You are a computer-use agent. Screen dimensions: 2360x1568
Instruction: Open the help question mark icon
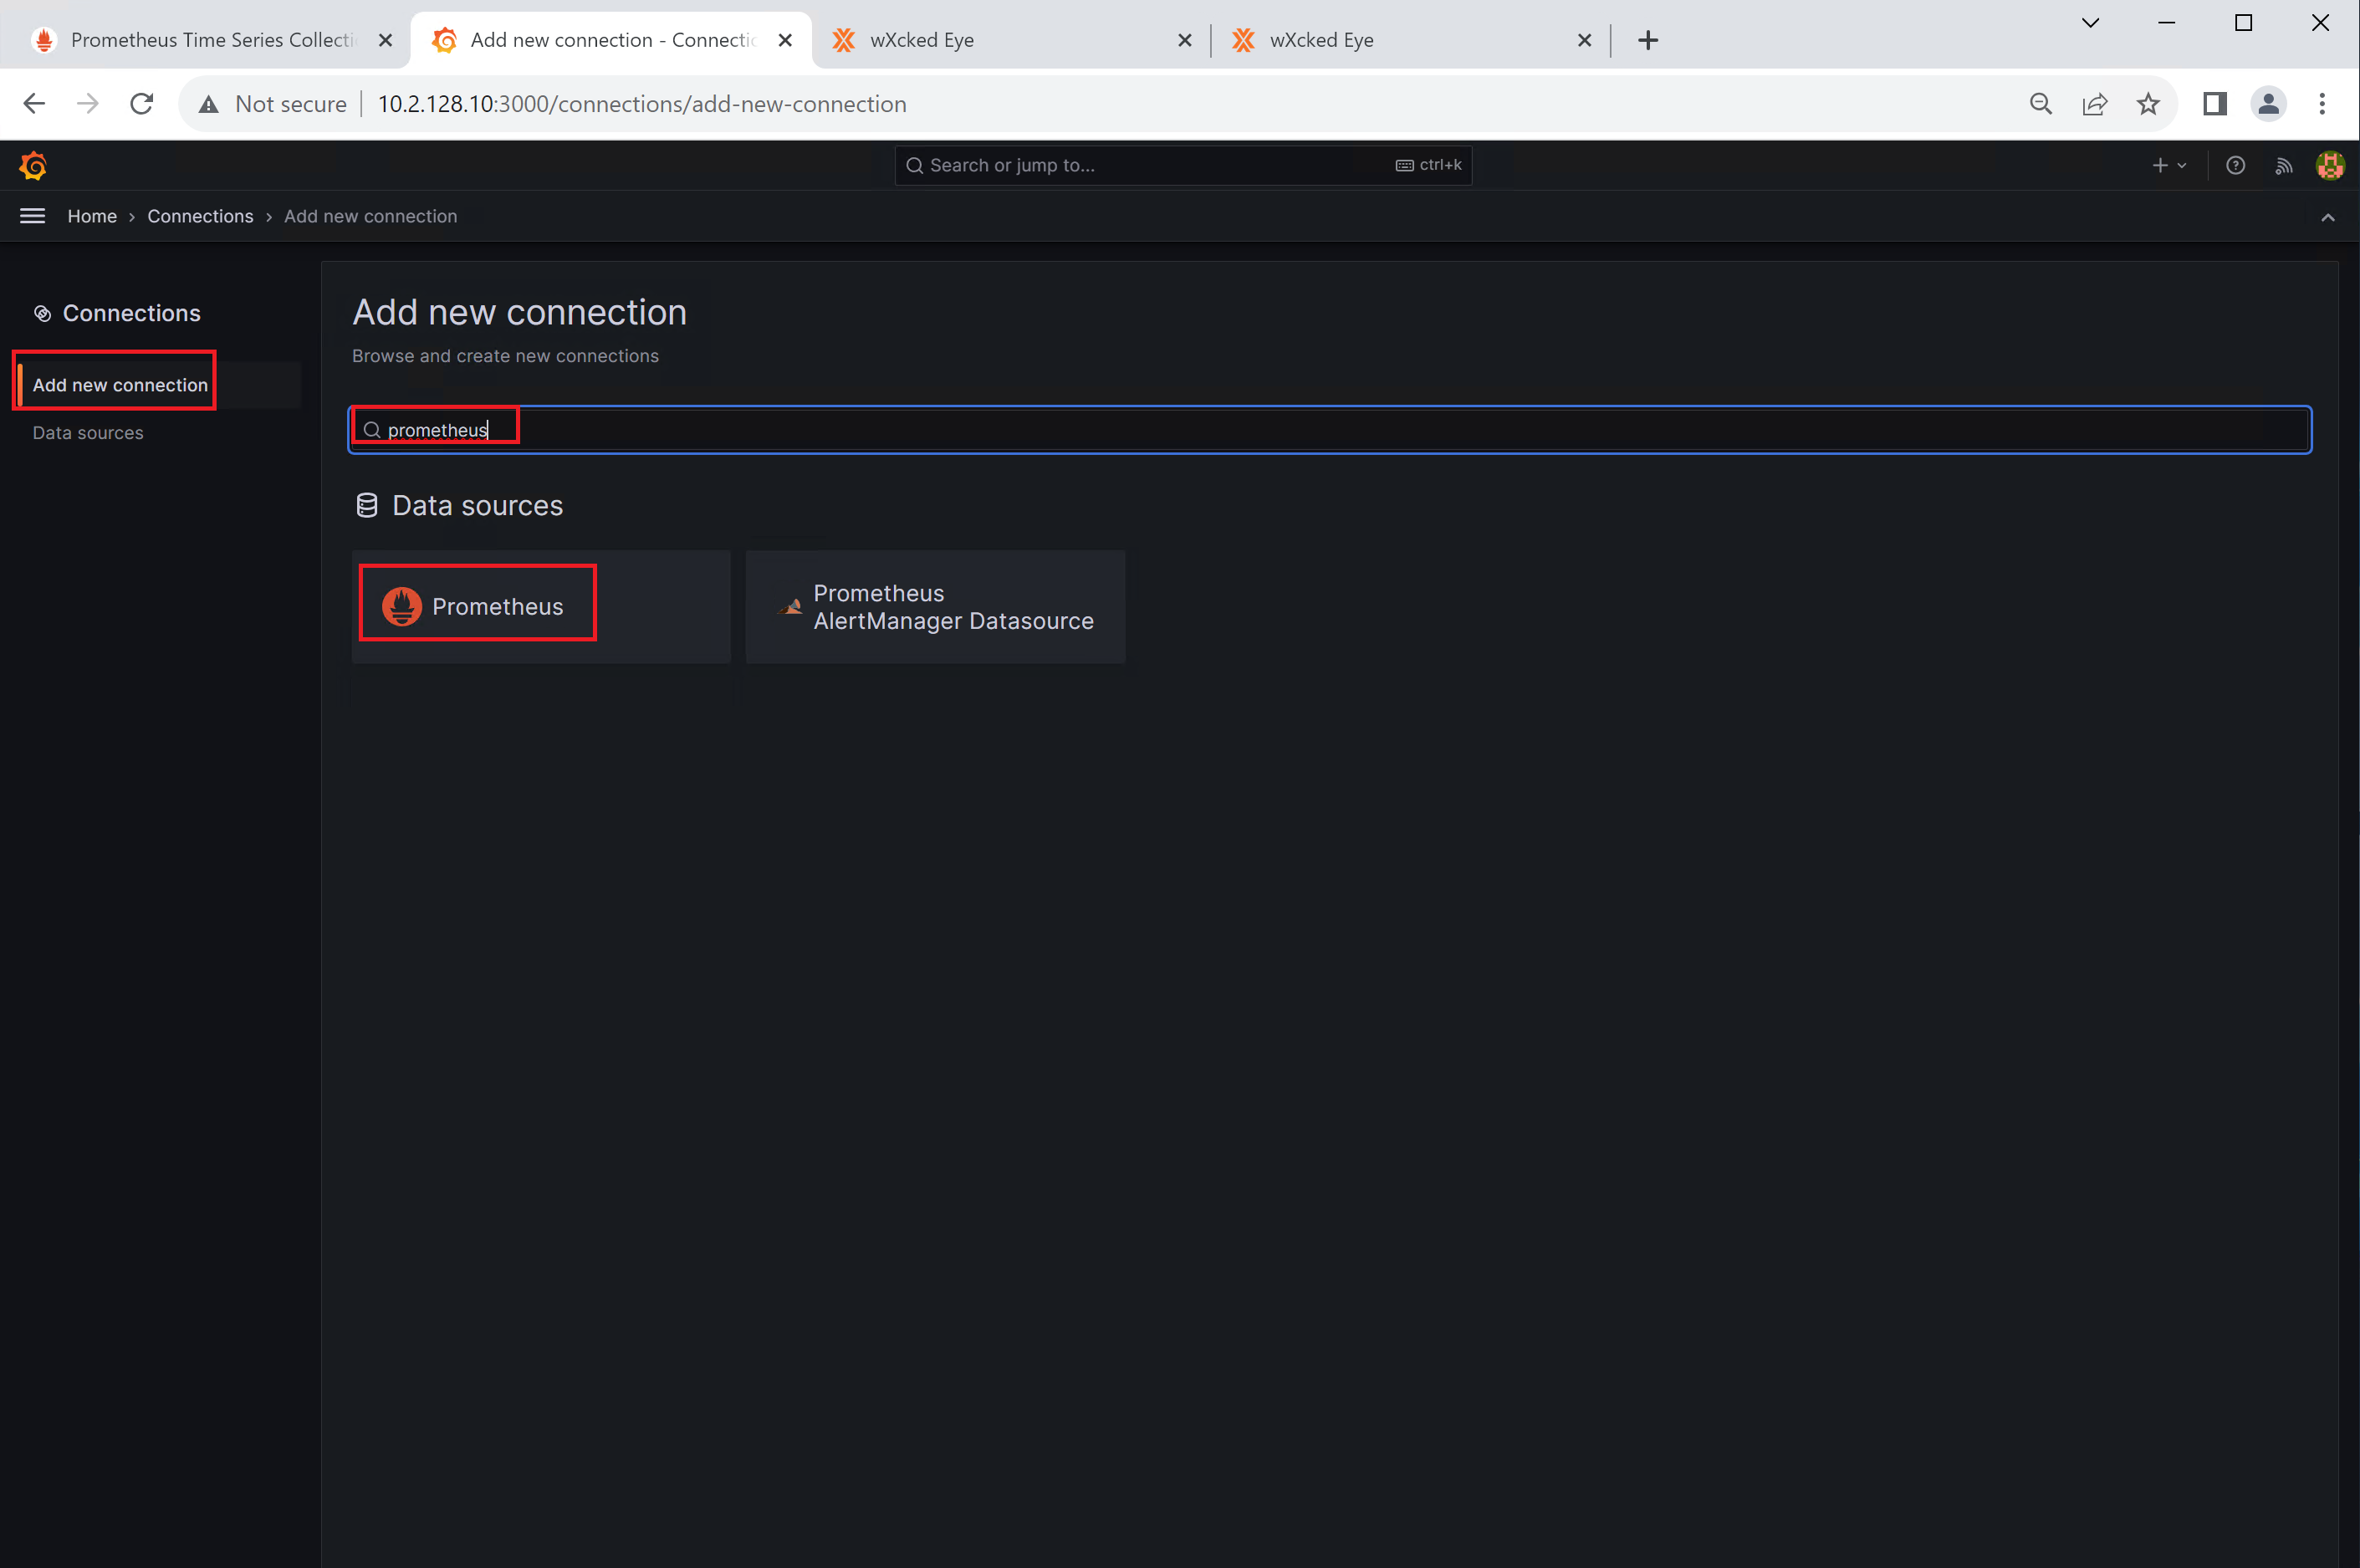point(2235,165)
